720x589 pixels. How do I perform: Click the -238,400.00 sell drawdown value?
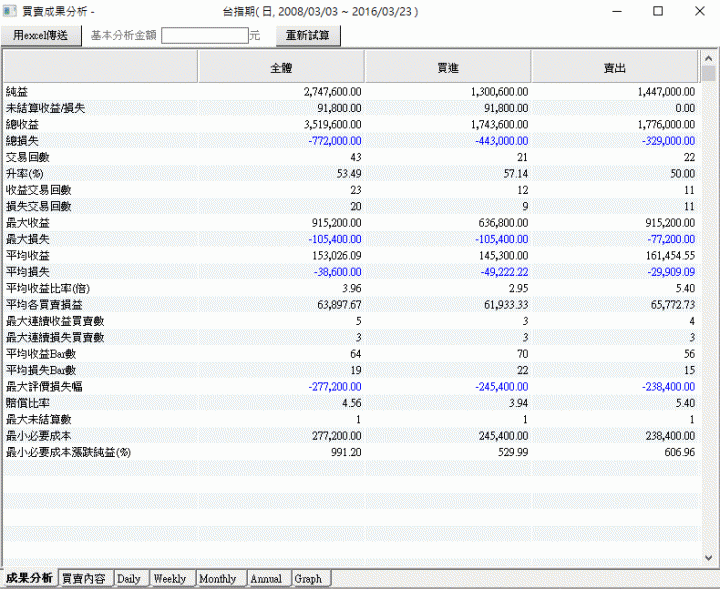(x=669, y=387)
